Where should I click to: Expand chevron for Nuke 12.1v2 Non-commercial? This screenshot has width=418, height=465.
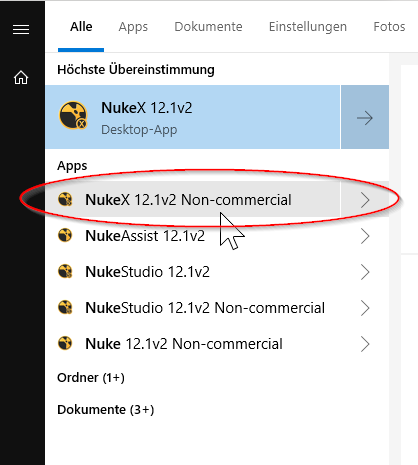click(365, 344)
